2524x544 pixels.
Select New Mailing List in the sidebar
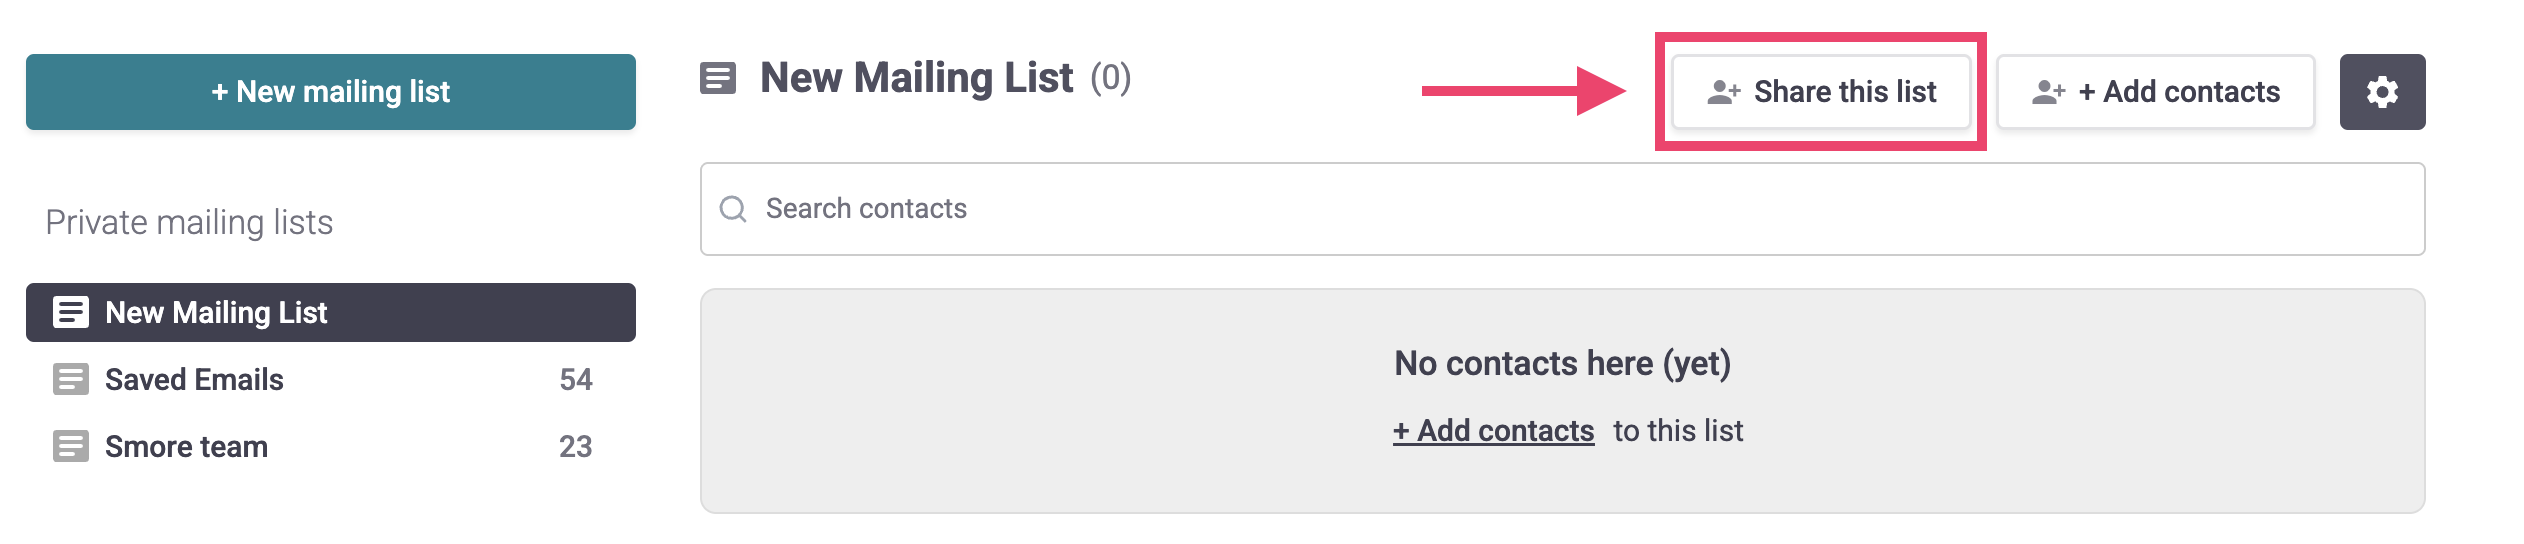coord(216,313)
